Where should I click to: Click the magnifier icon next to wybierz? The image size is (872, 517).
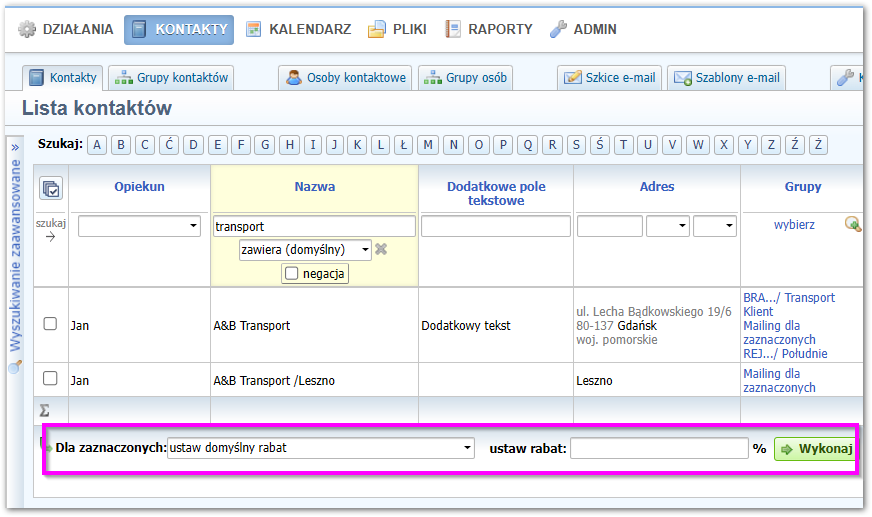852,224
